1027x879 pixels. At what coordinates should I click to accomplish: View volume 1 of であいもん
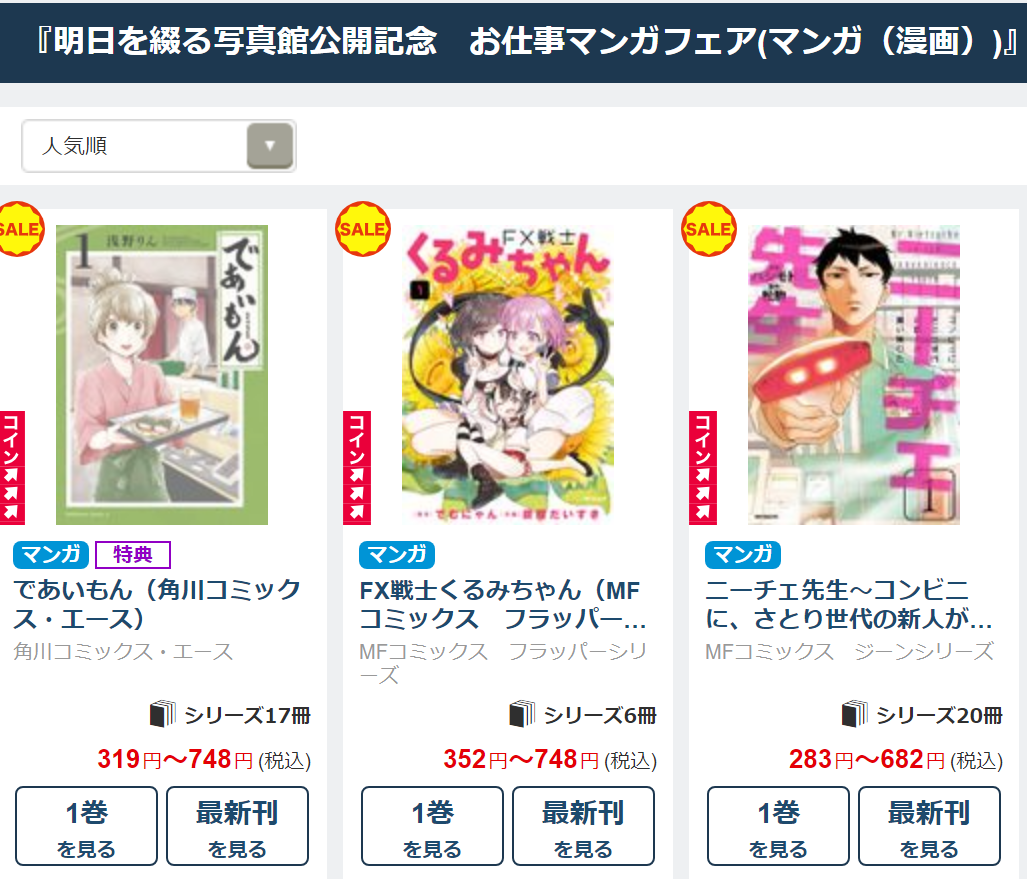(x=86, y=826)
